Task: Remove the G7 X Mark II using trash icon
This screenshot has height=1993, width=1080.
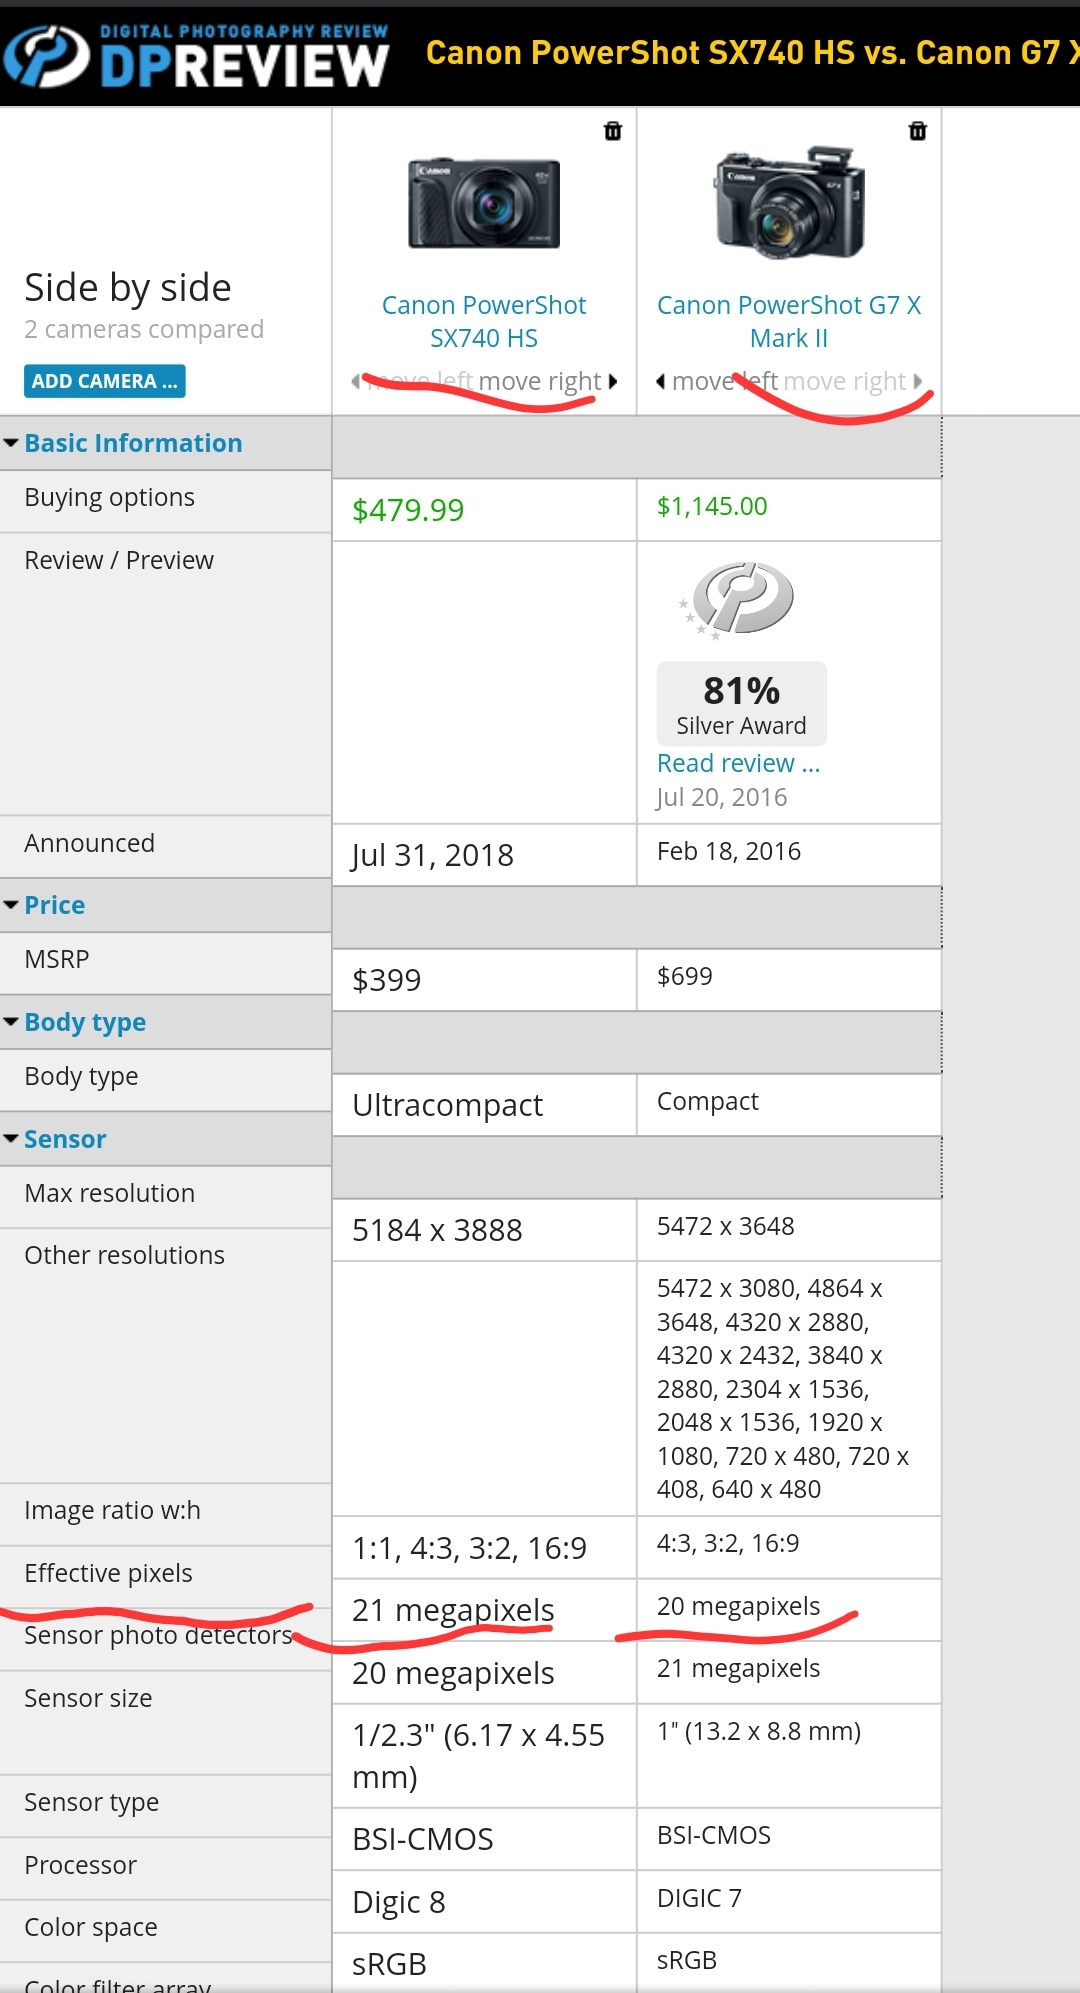Action: coord(917,131)
